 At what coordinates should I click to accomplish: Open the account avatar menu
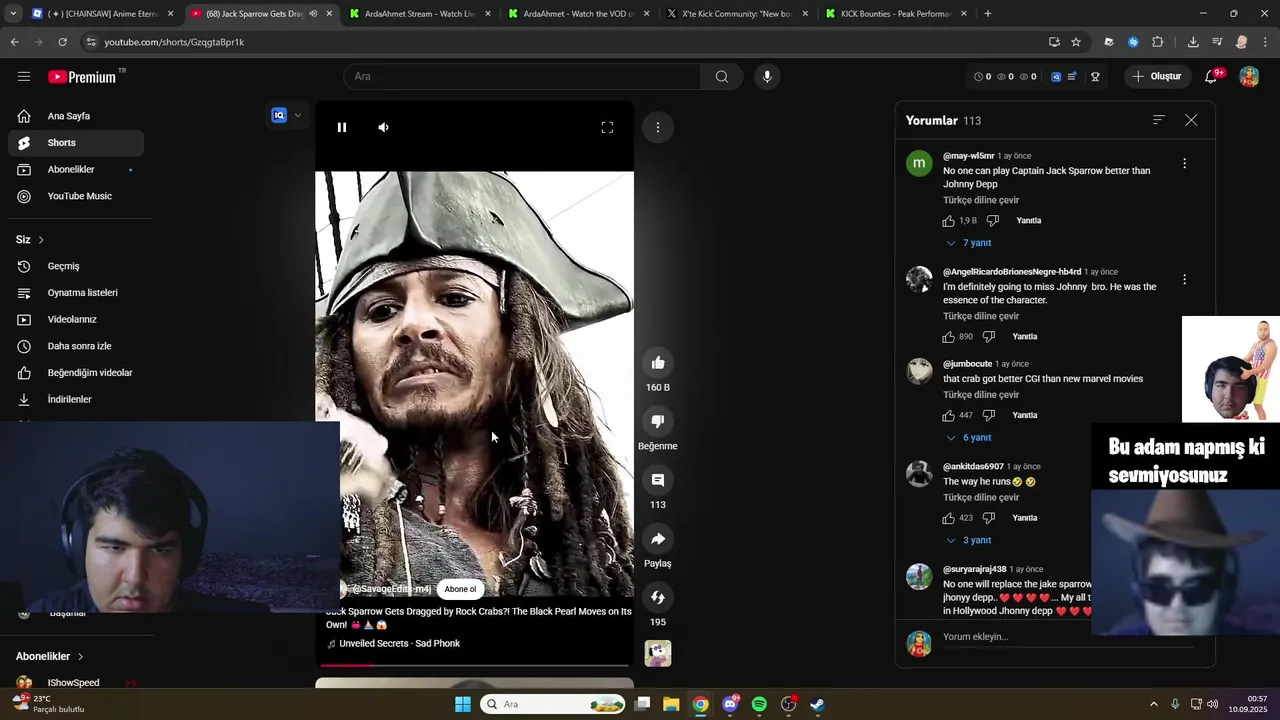coord(1249,76)
